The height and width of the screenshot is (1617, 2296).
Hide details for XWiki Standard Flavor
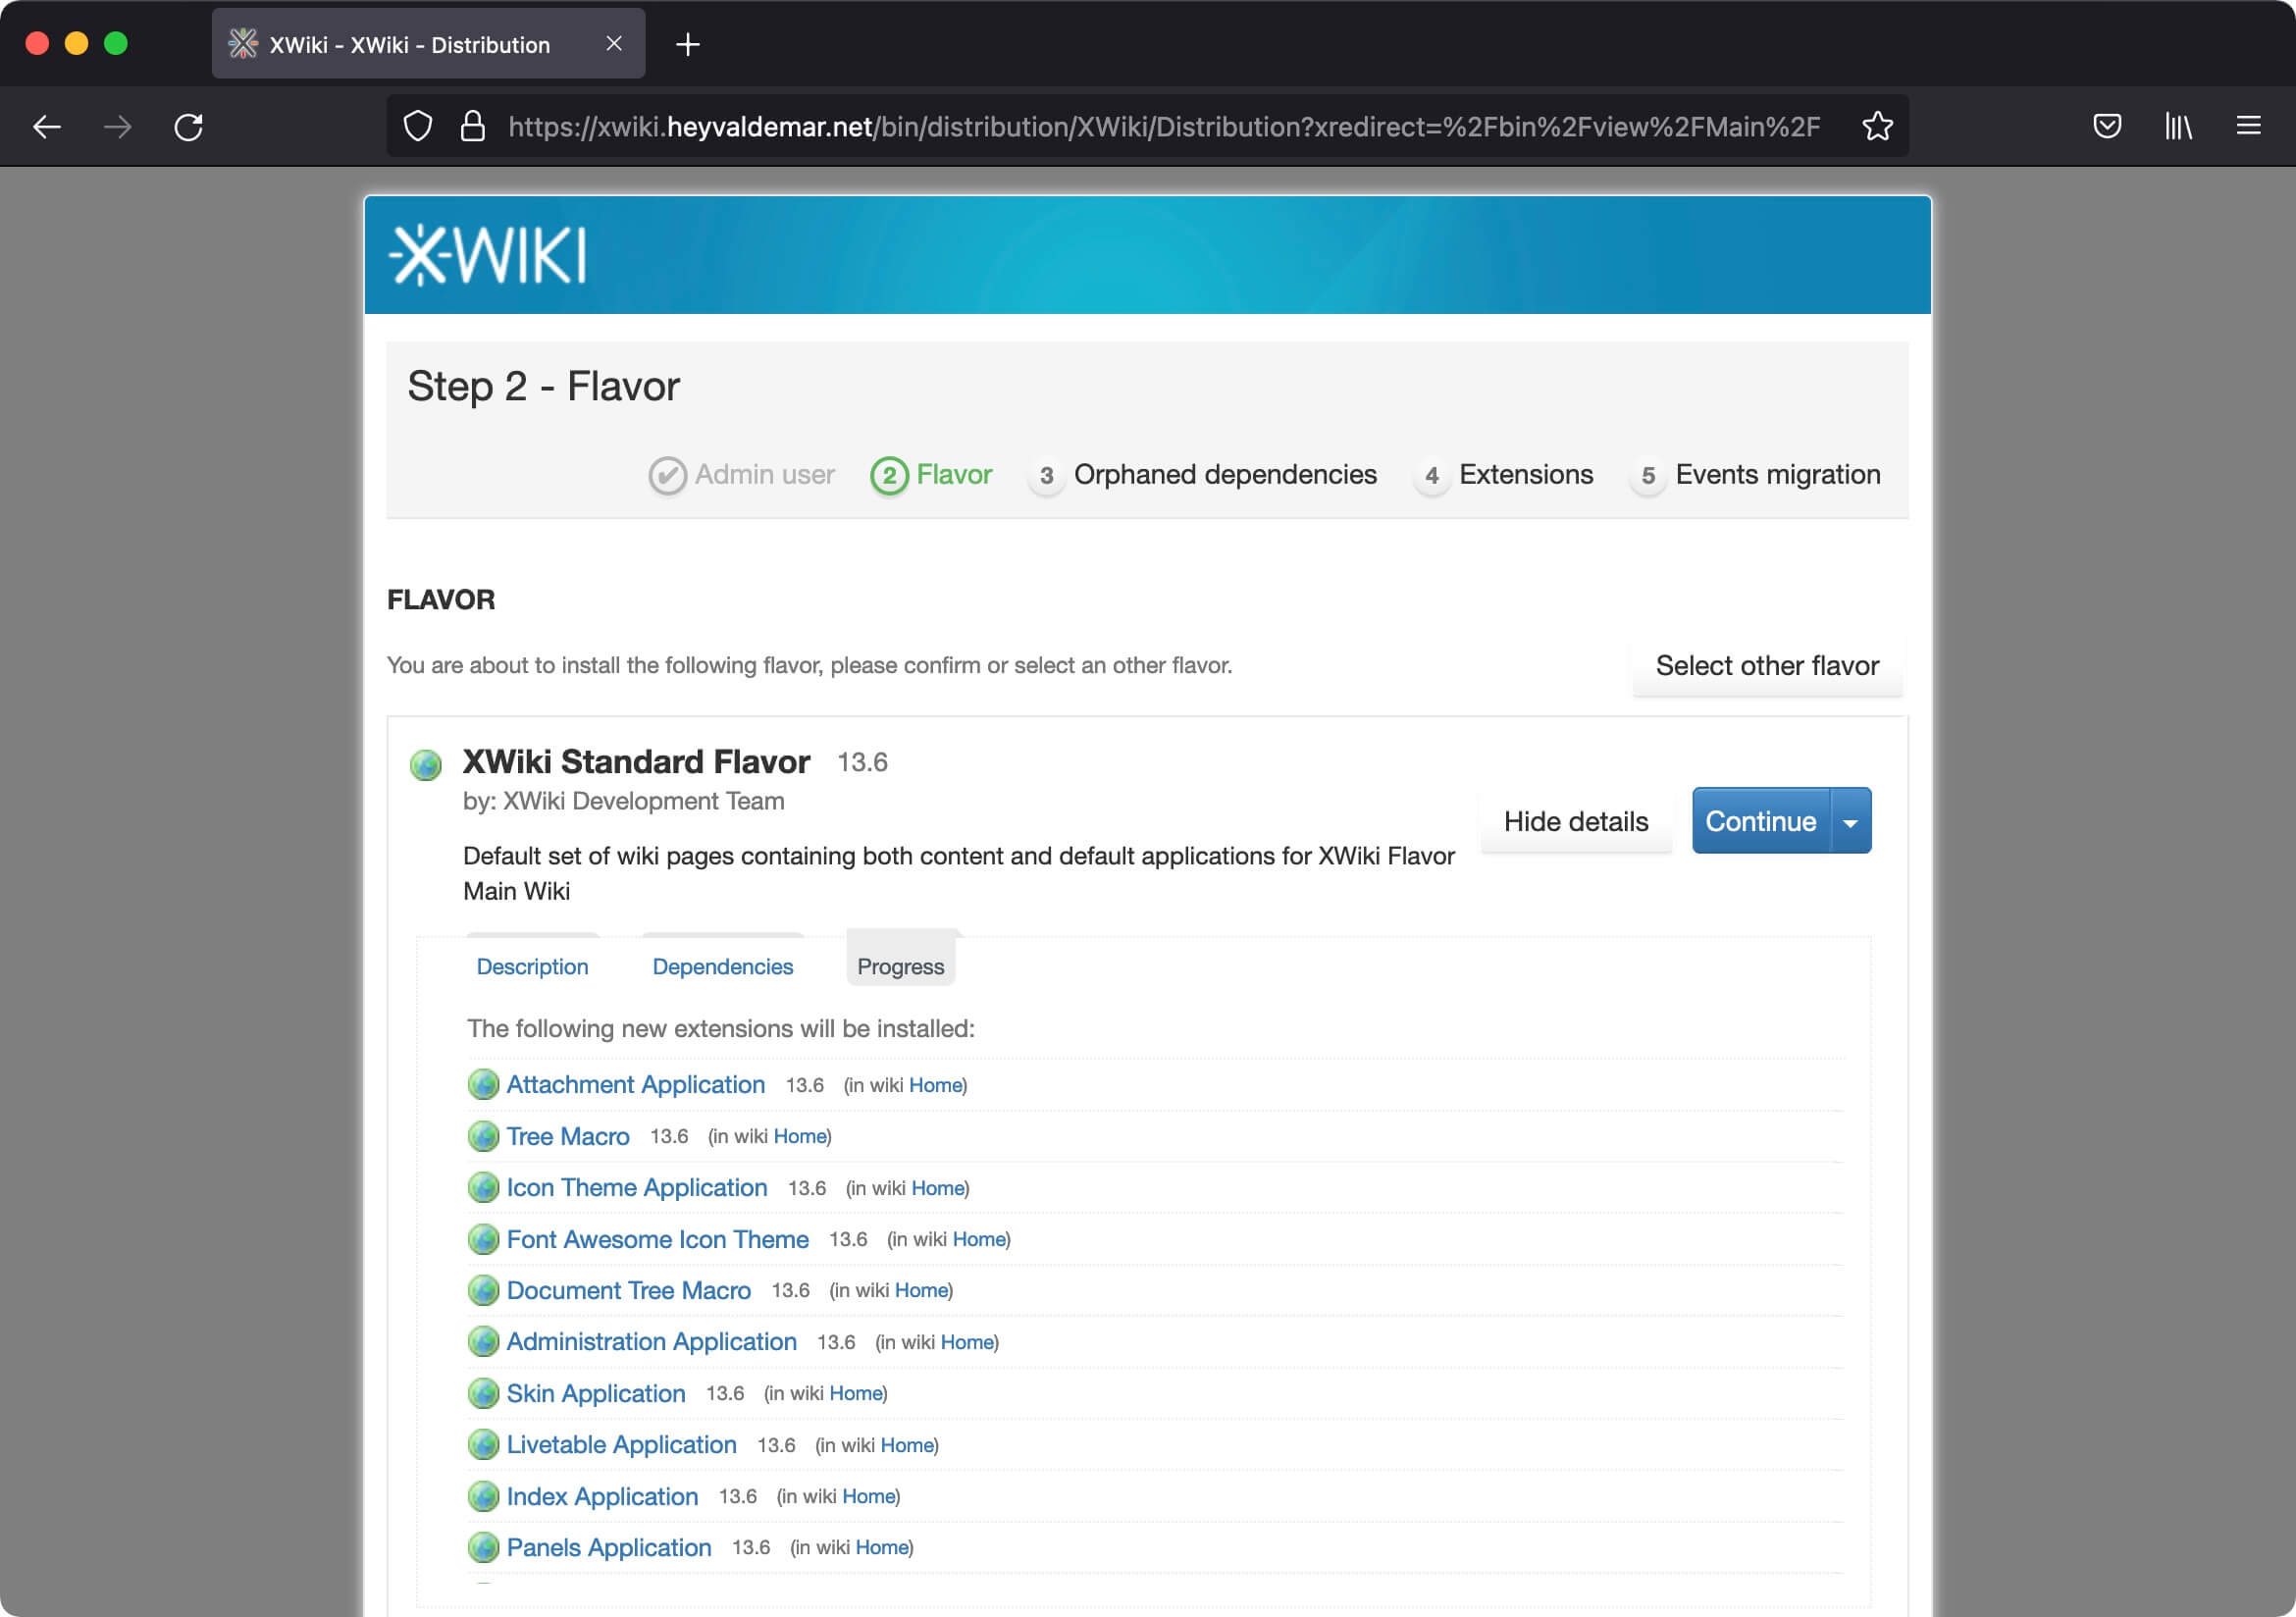click(1573, 820)
